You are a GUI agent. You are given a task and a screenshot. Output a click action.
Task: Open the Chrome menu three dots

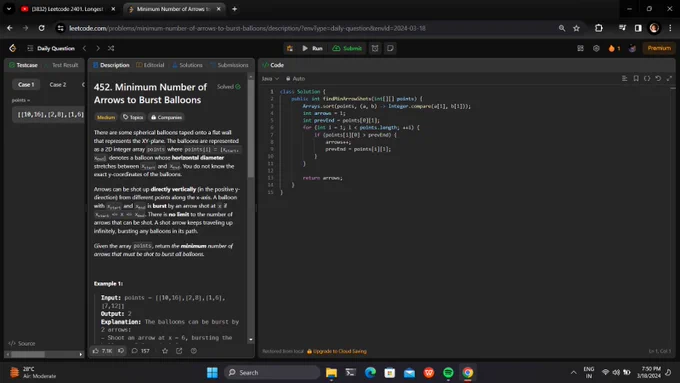(670, 28)
